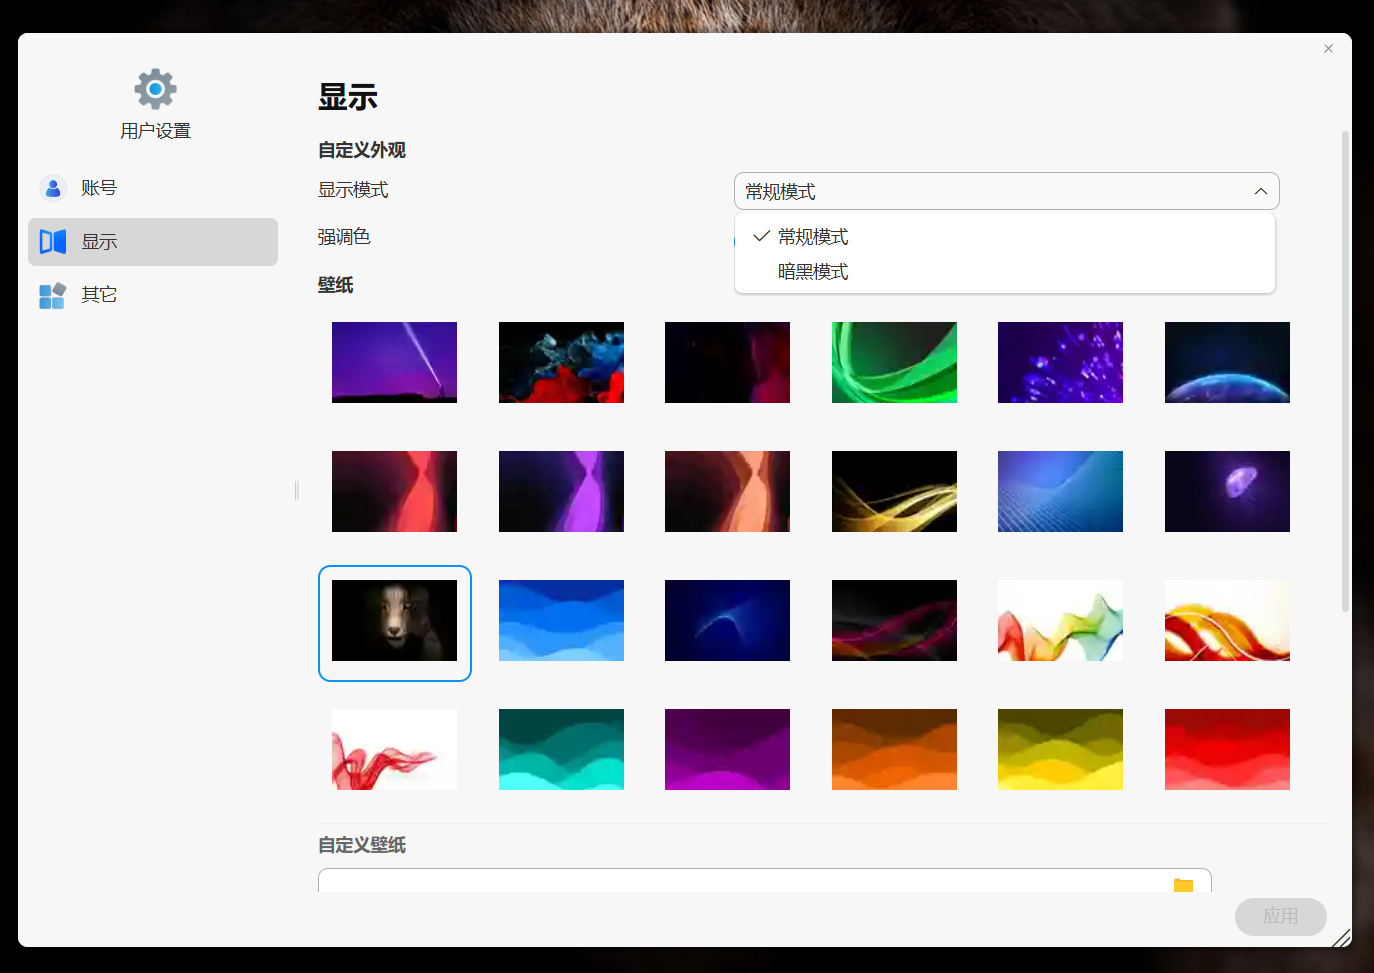
Task: Click the vertical scrollbar of settings panel
Action: [x=1345, y=370]
